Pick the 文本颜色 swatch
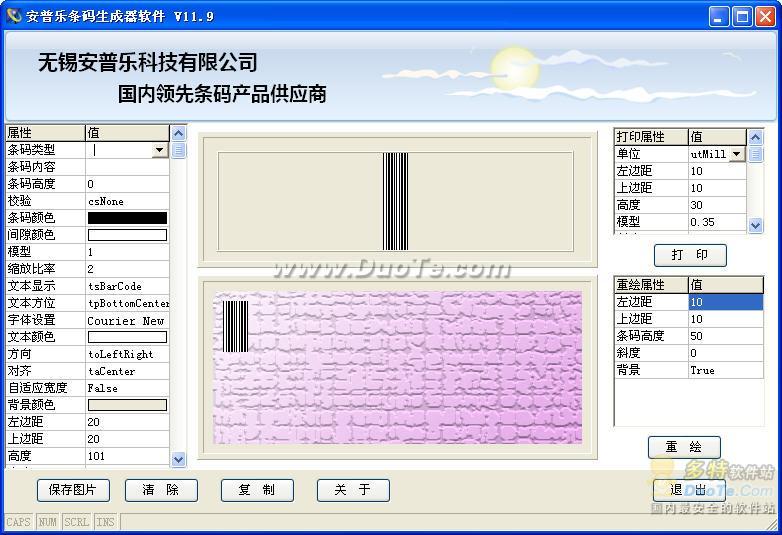 [x=127, y=337]
